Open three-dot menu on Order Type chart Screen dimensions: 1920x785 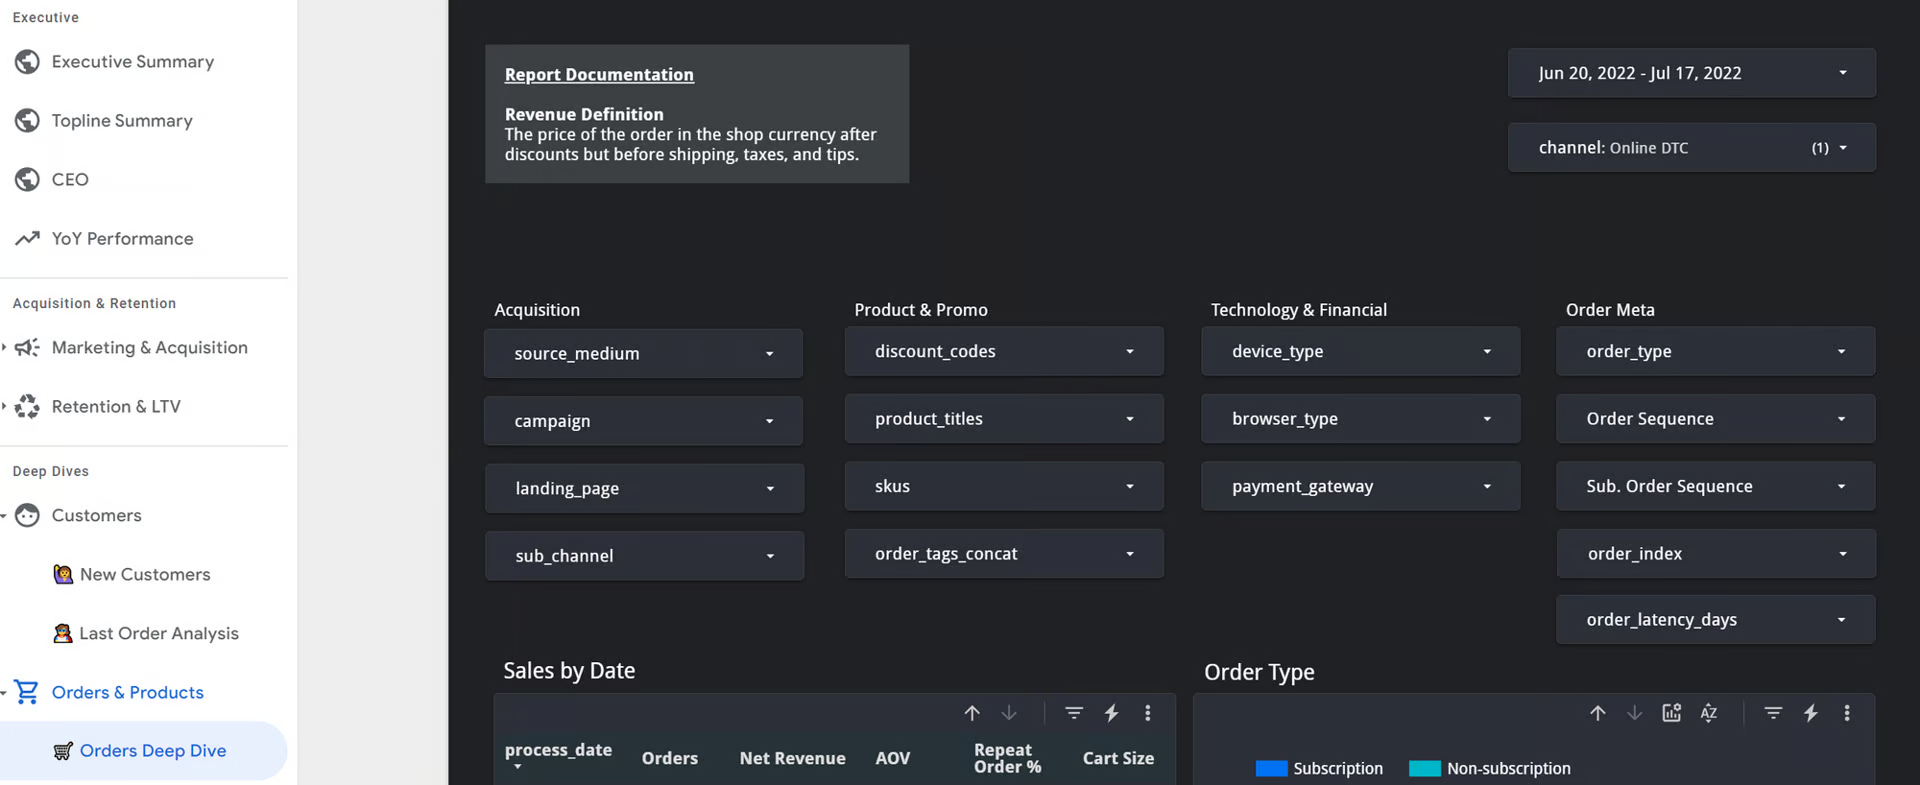[x=1847, y=713]
